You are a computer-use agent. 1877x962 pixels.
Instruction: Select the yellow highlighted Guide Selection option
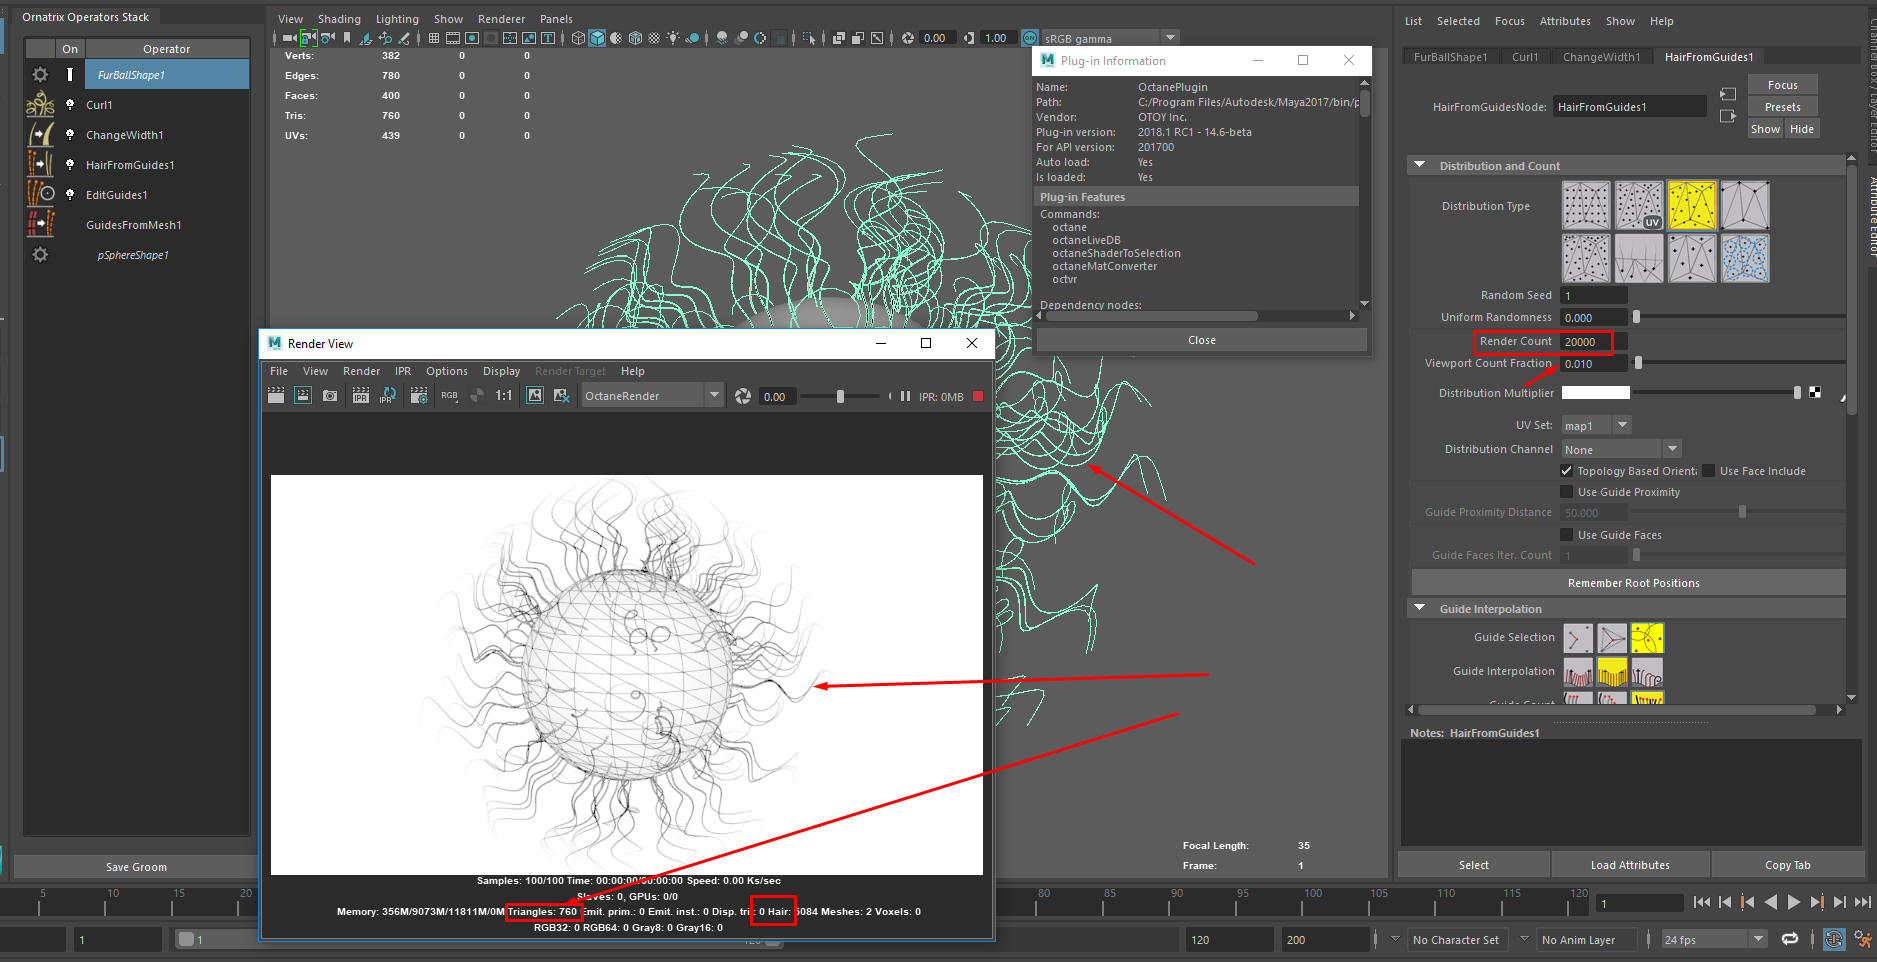(1647, 638)
